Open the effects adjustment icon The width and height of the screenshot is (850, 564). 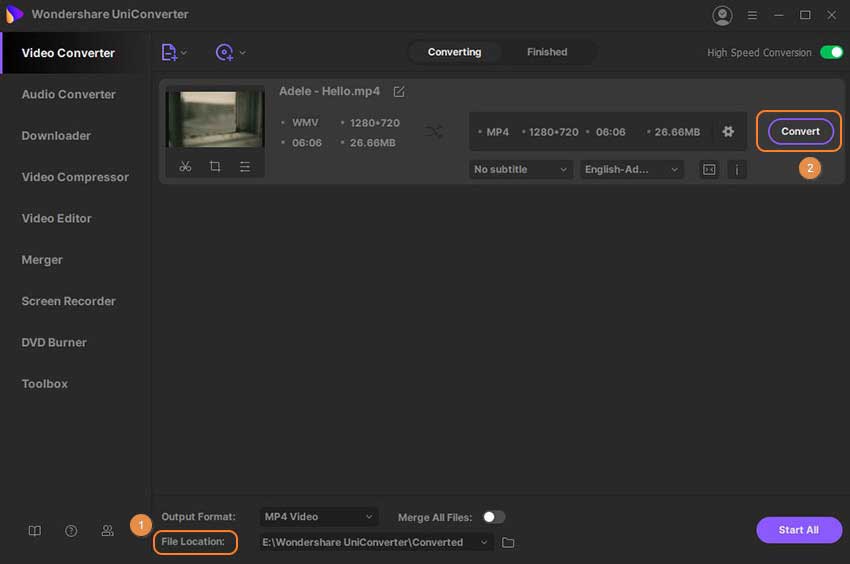[245, 166]
